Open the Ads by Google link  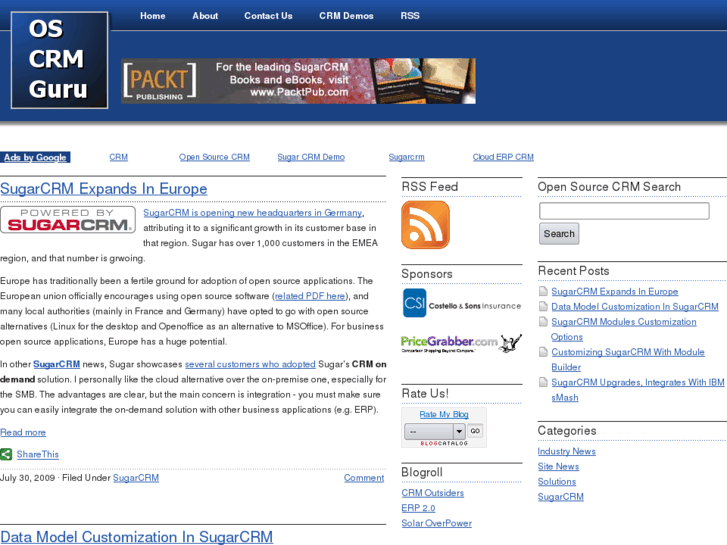(x=35, y=157)
